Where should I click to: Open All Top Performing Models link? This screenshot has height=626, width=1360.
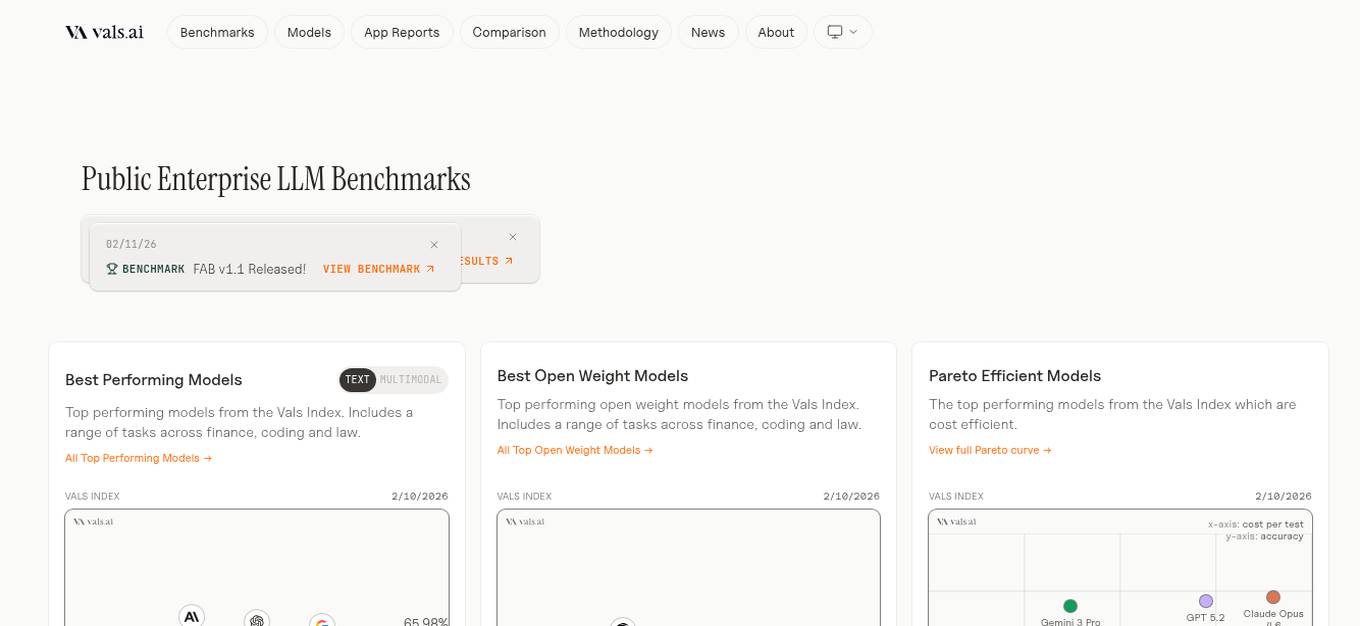138,458
